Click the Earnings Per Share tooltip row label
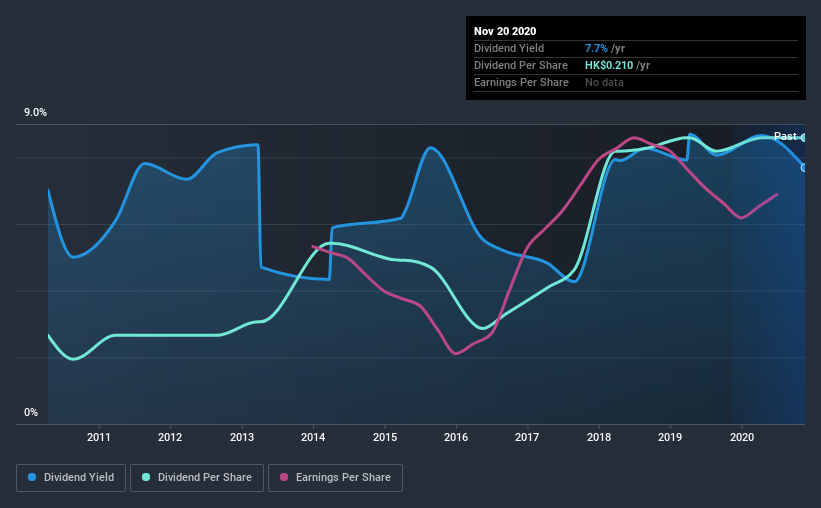This screenshot has width=821, height=508. (x=521, y=82)
